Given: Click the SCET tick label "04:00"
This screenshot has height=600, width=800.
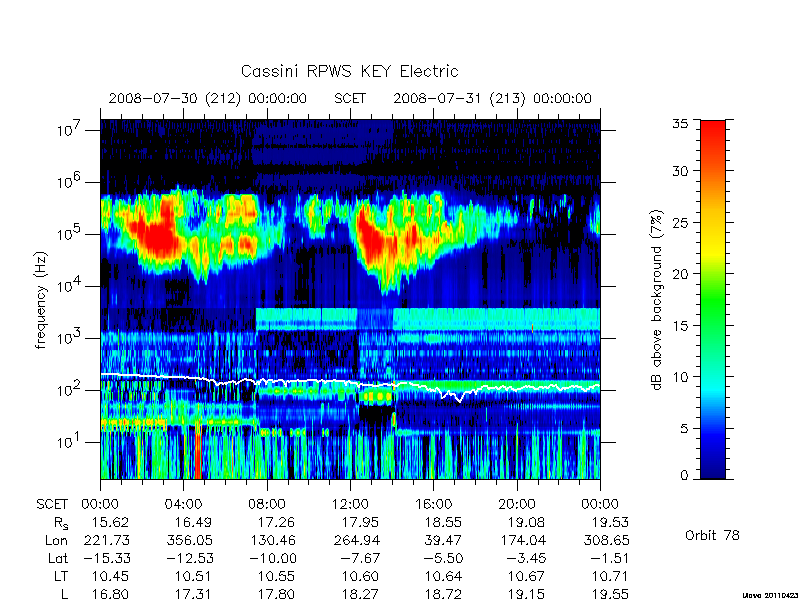Looking at the screenshot, I should 183,505.
